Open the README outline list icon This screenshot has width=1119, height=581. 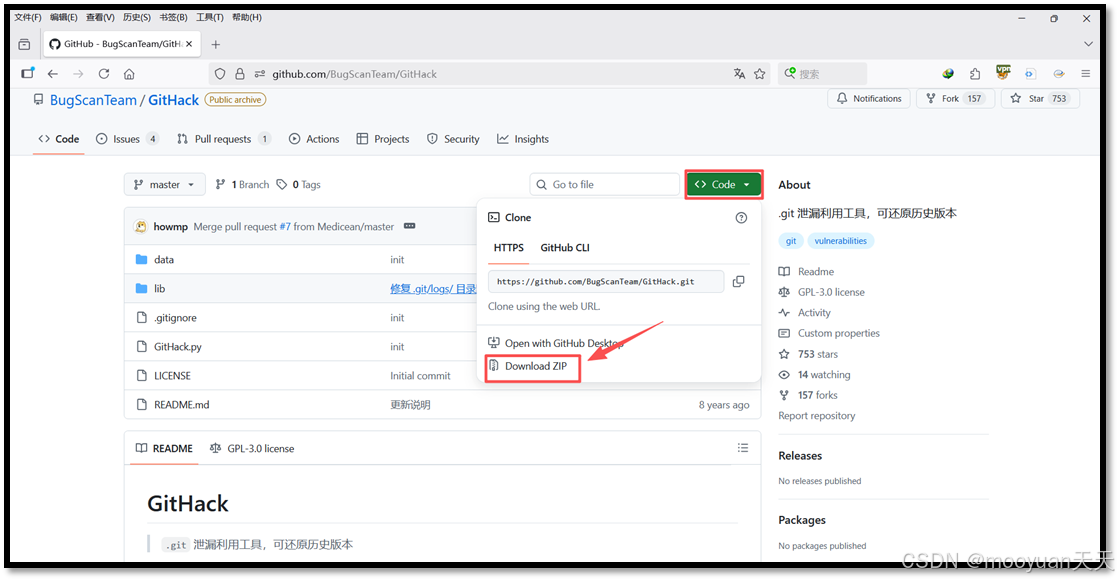tap(743, 448)
